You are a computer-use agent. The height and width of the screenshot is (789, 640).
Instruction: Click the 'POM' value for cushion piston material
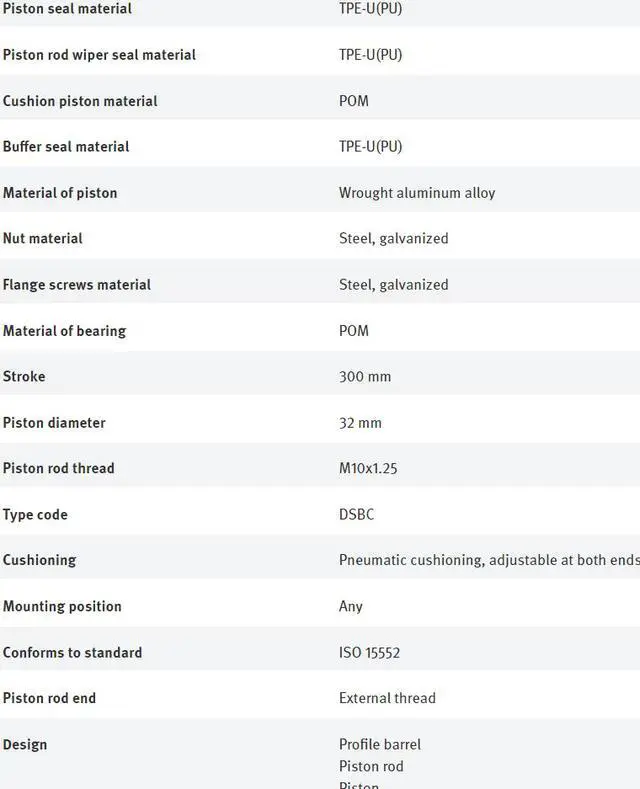[x=353, y=101]
